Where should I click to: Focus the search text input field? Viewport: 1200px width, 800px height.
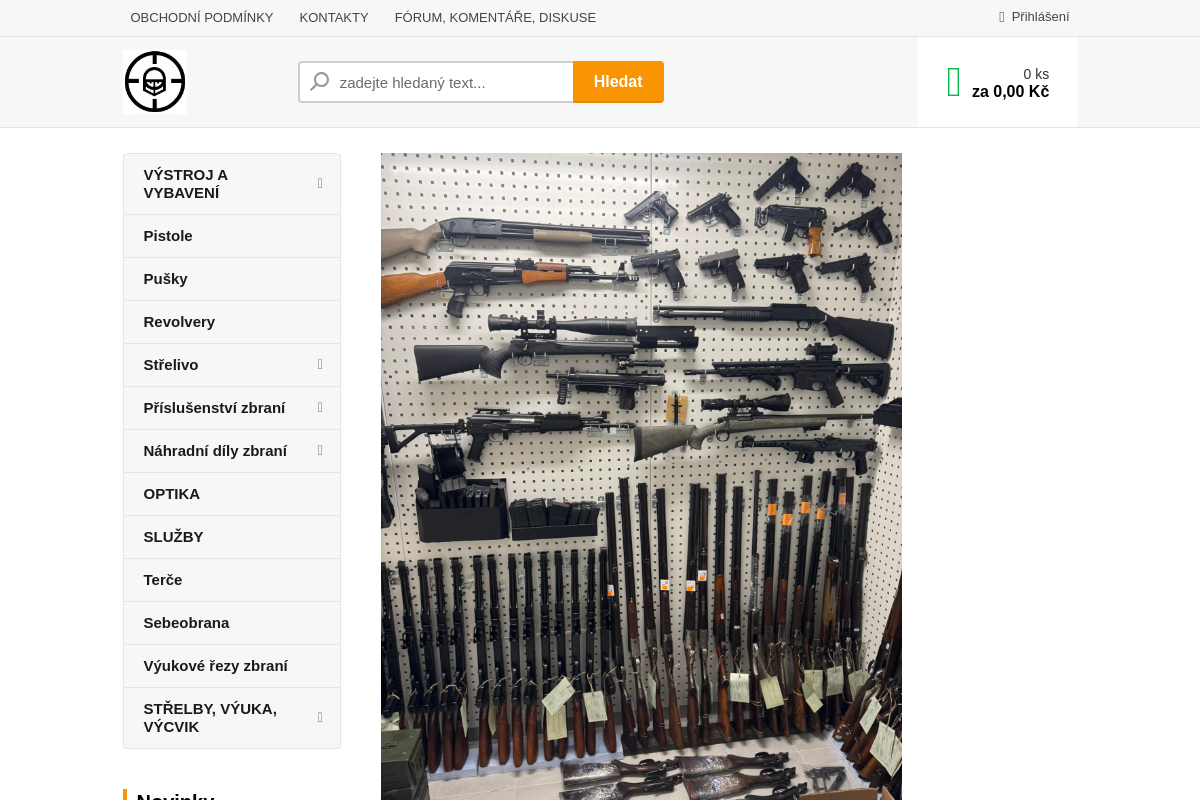pyautogui.click(x=450, y=82)
